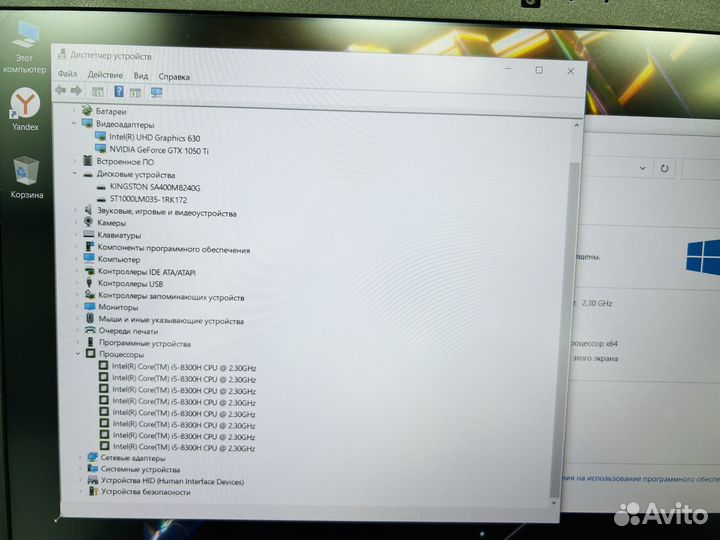720x540 pixels.
Task: Expand Звуковые, игровые и видеоустройства category
Action: coord(76,210)
